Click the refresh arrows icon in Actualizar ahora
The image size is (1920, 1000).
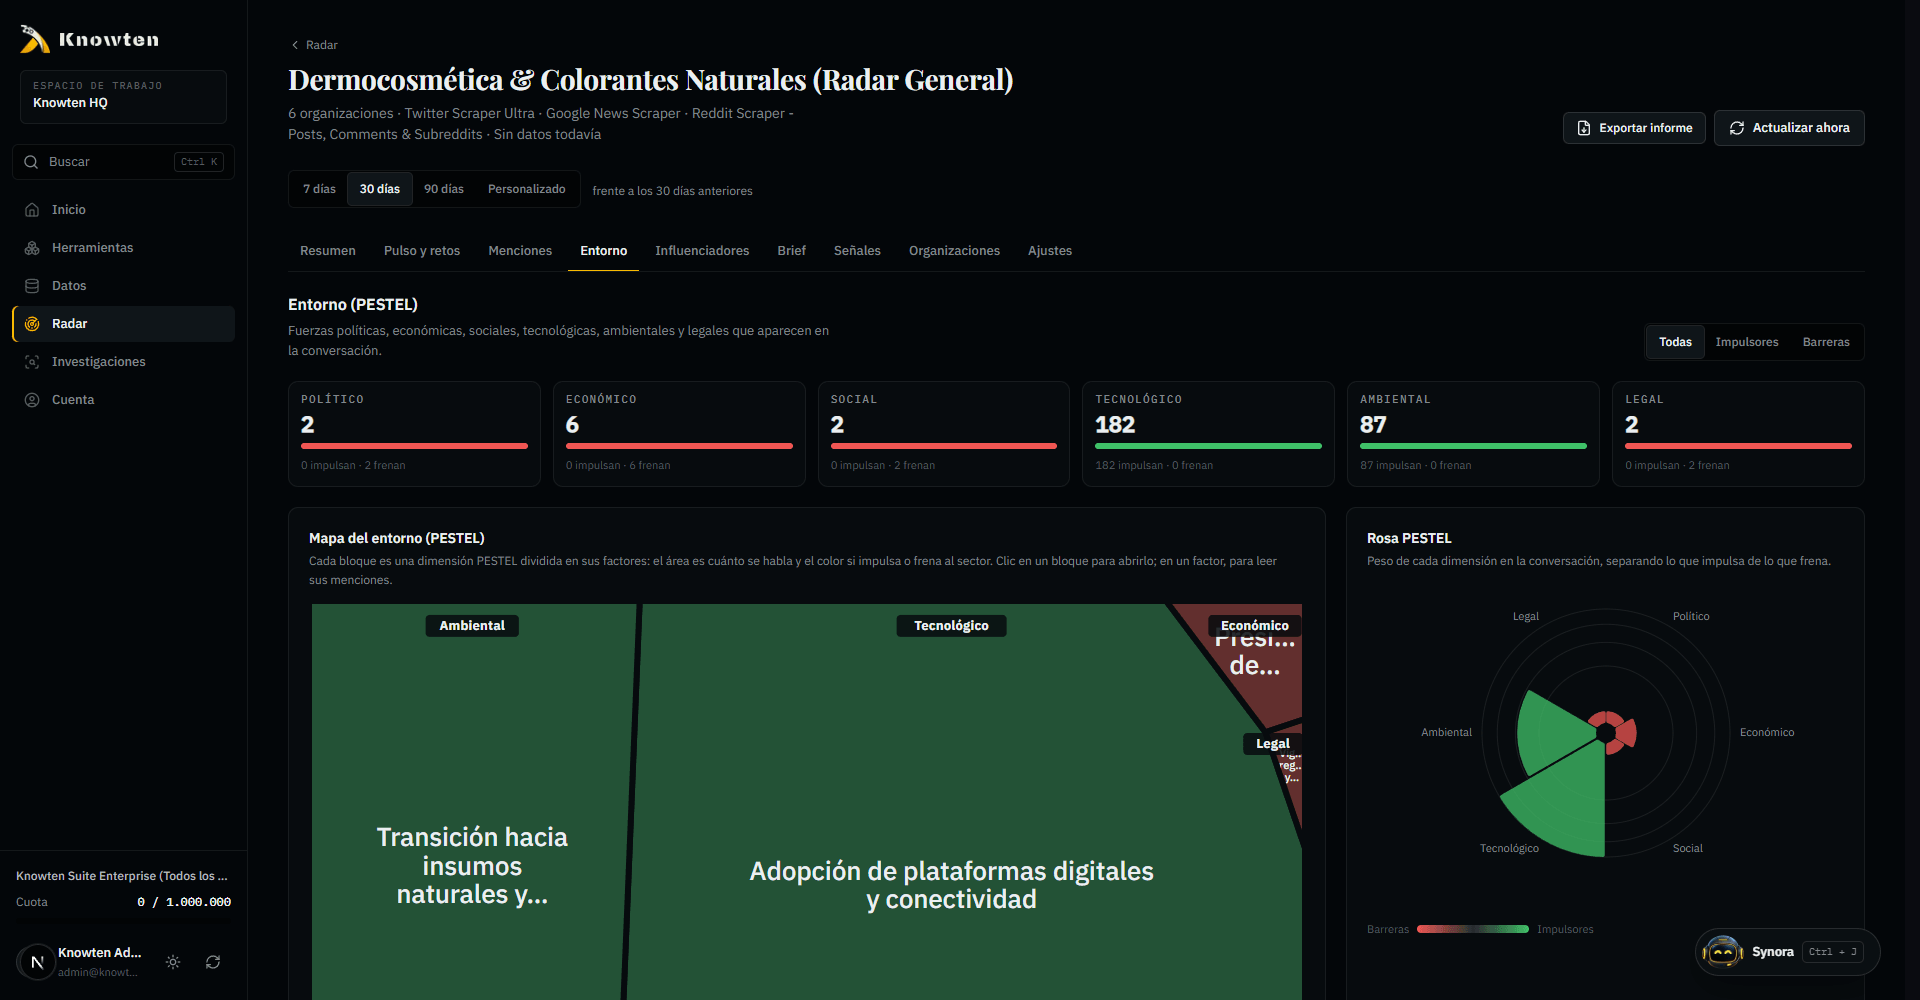(x=1737, y=128)
